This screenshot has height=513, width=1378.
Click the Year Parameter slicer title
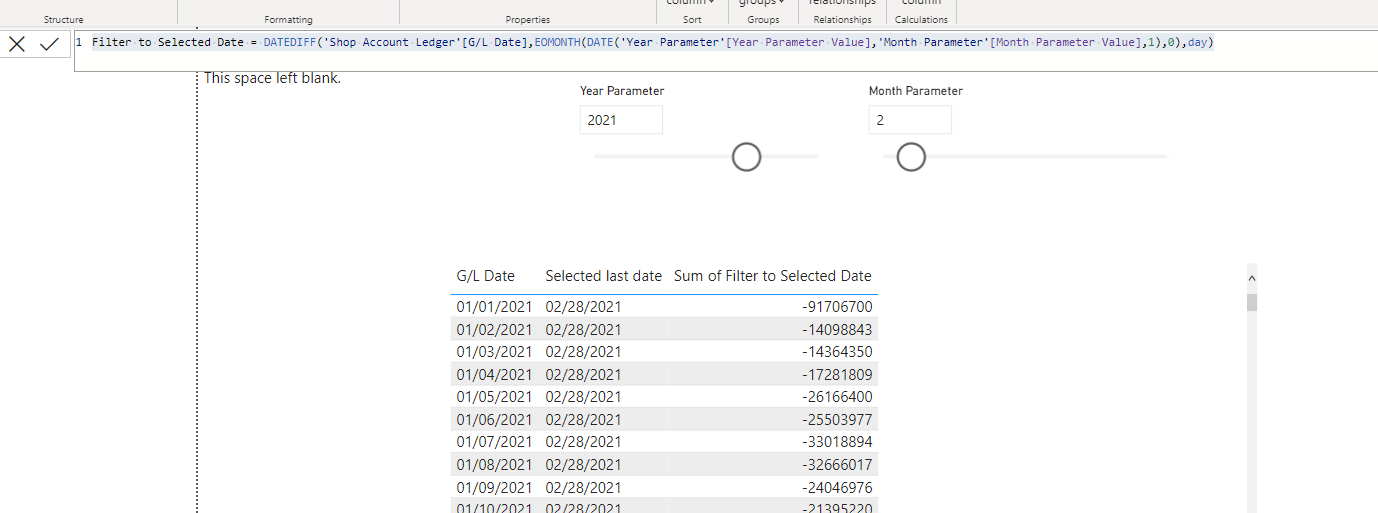(x=622, y=91)
